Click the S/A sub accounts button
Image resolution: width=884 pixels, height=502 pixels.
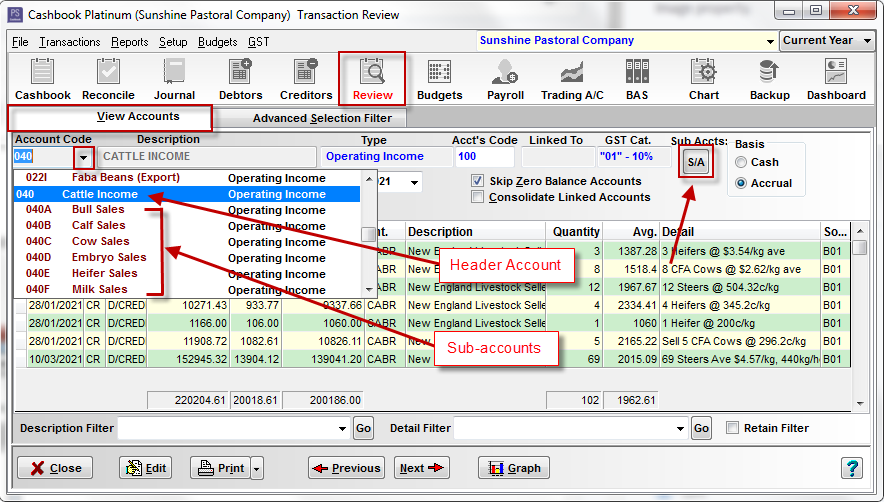coord(696,162)
